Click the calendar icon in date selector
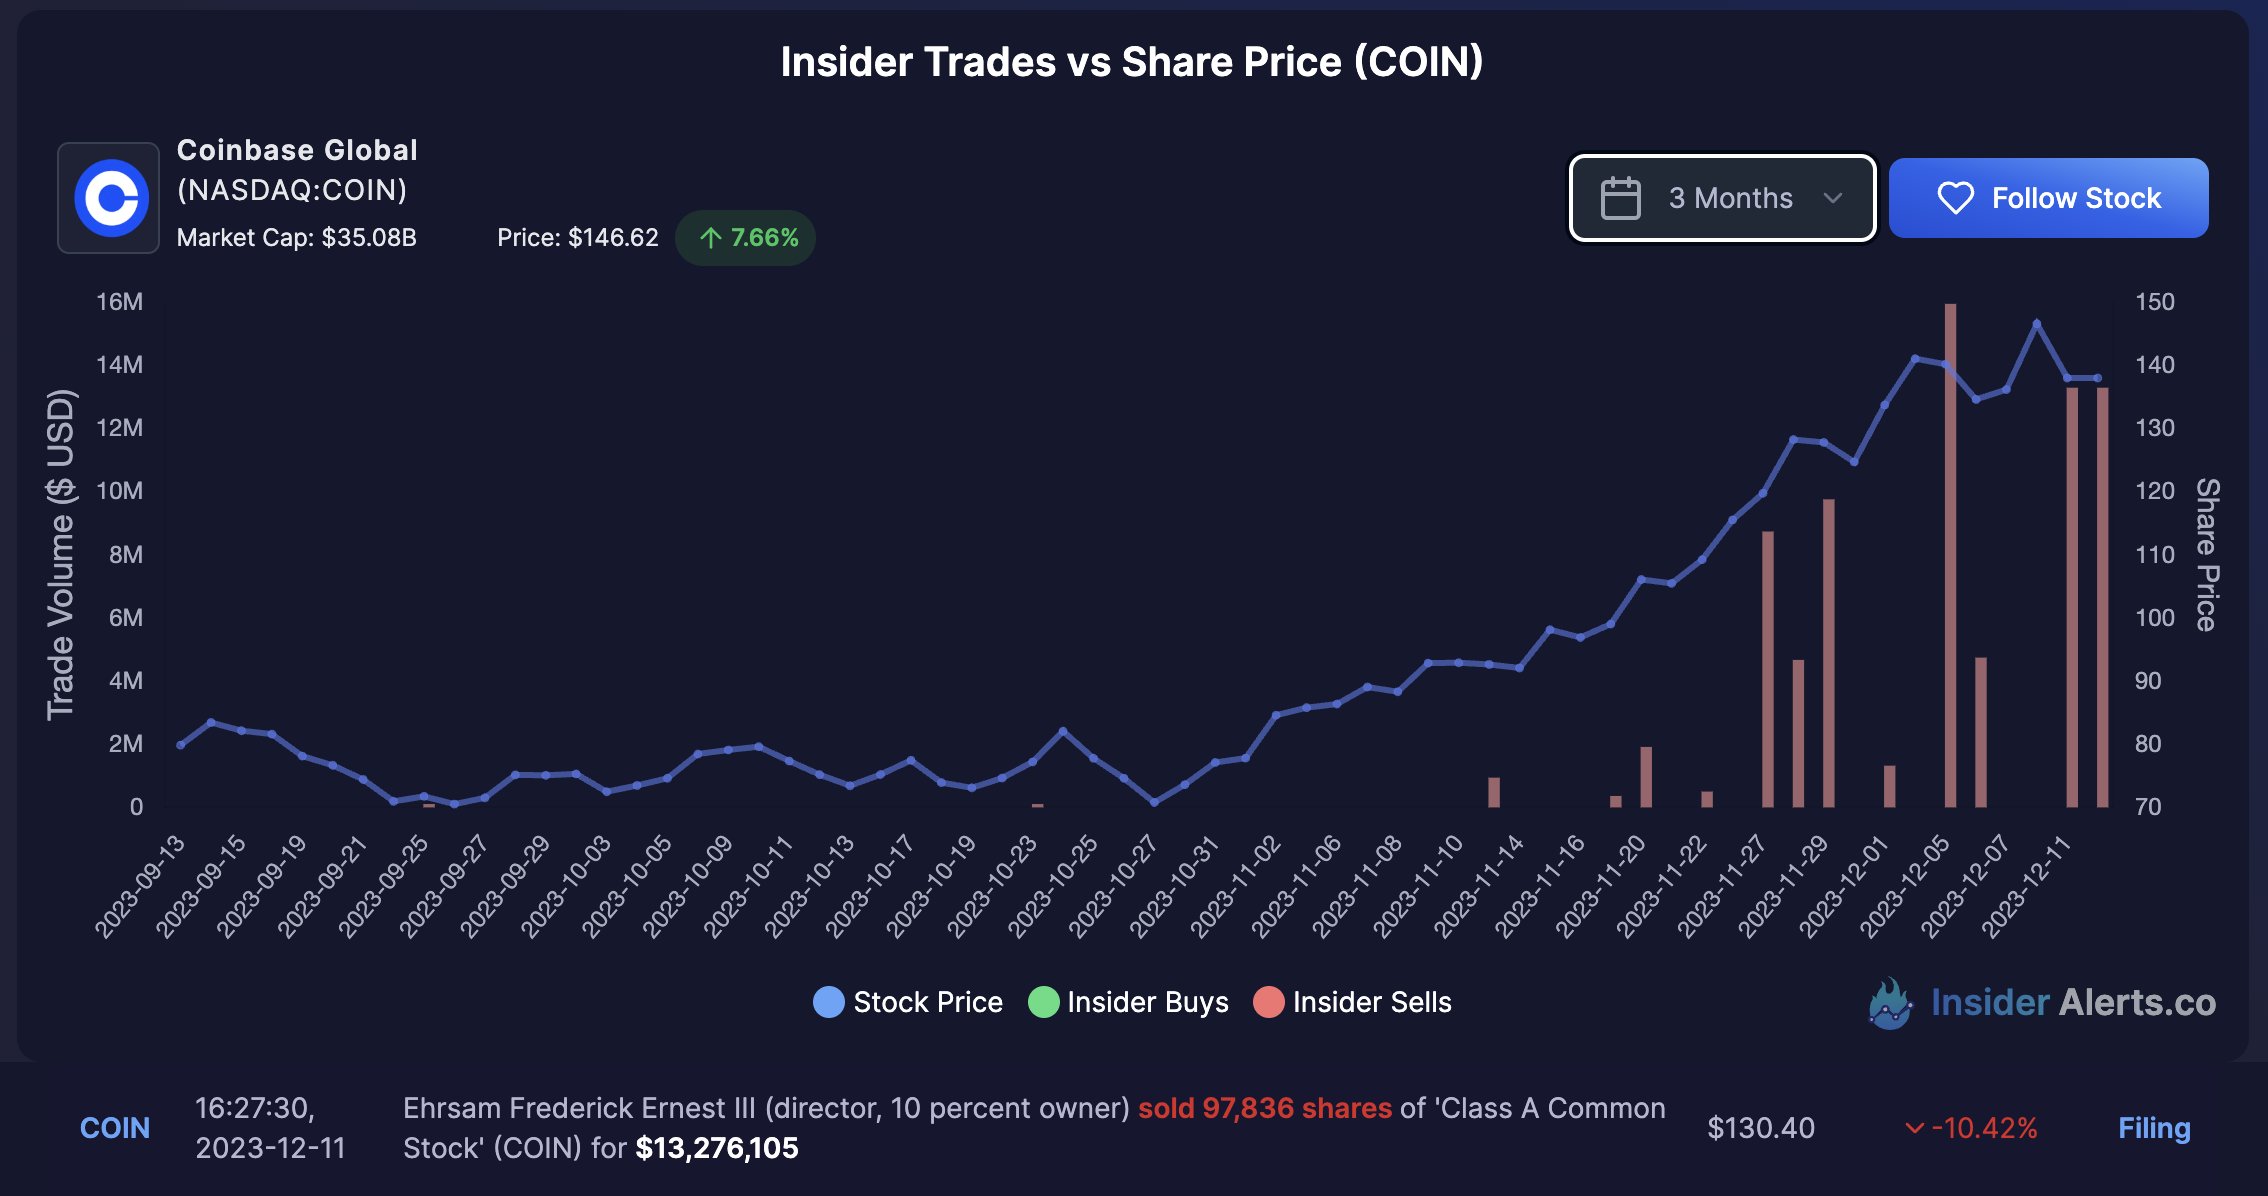This screenshot has height=1196, width=2268. click(x=1620, y=198)
